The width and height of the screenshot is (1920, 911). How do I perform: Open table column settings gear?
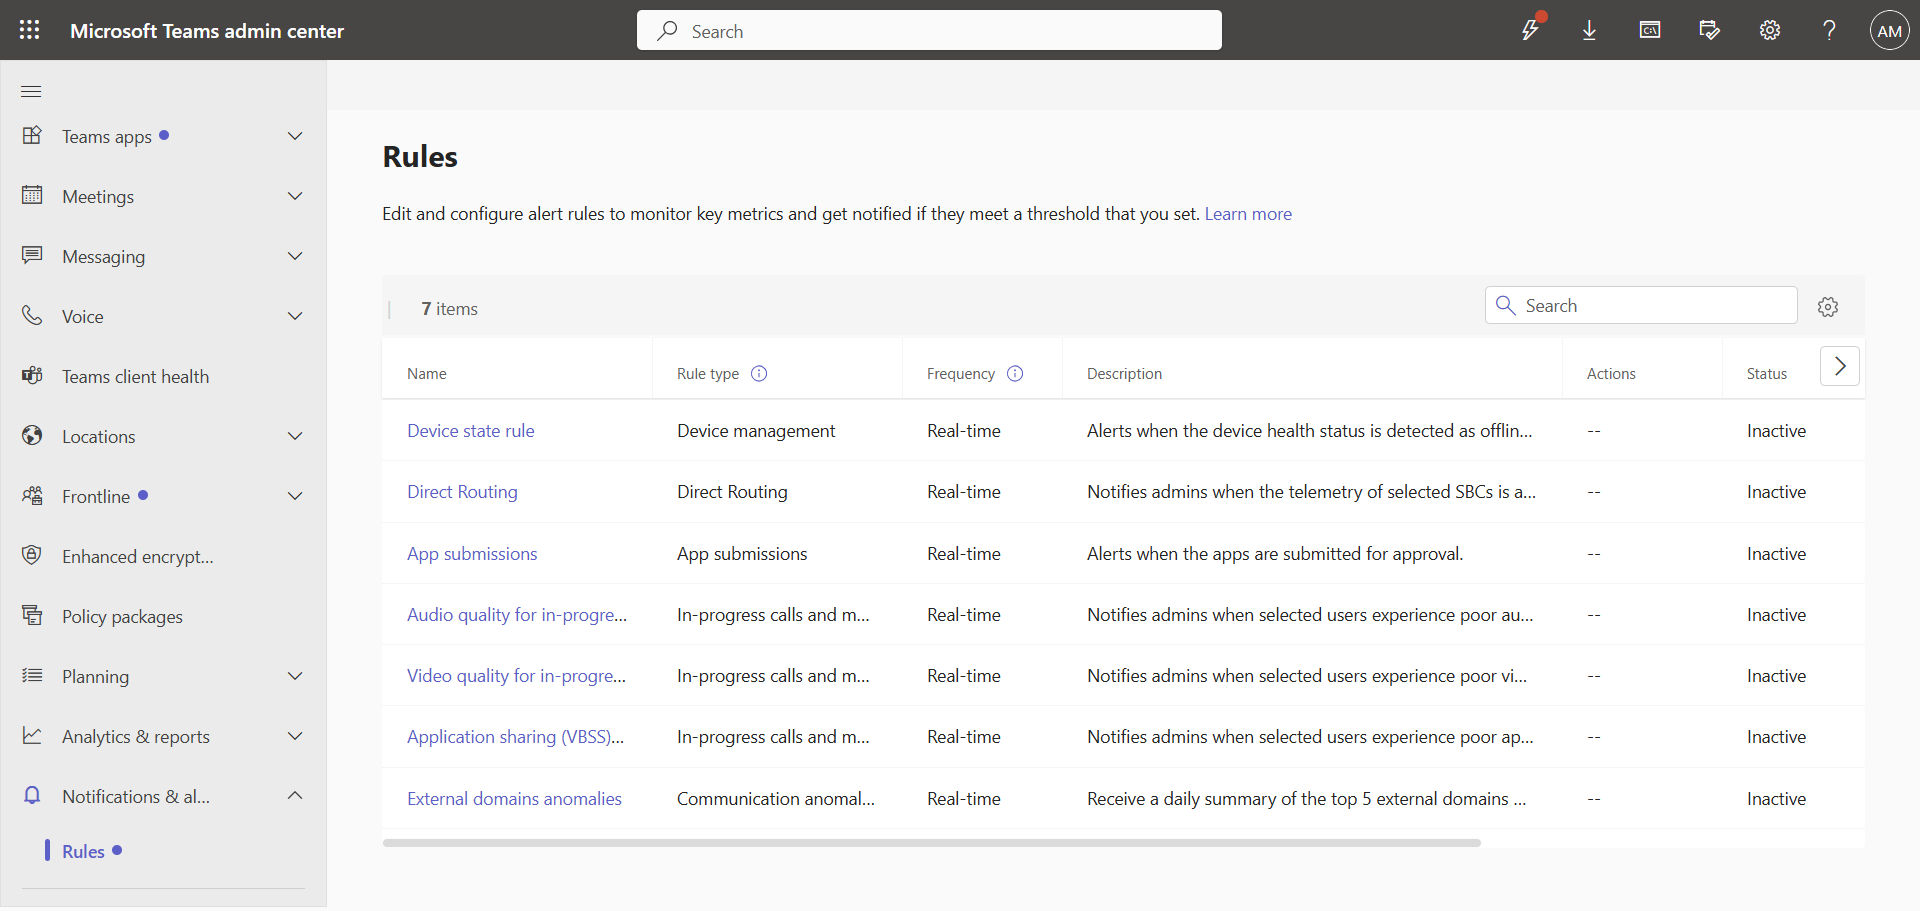click(1828, 307)
